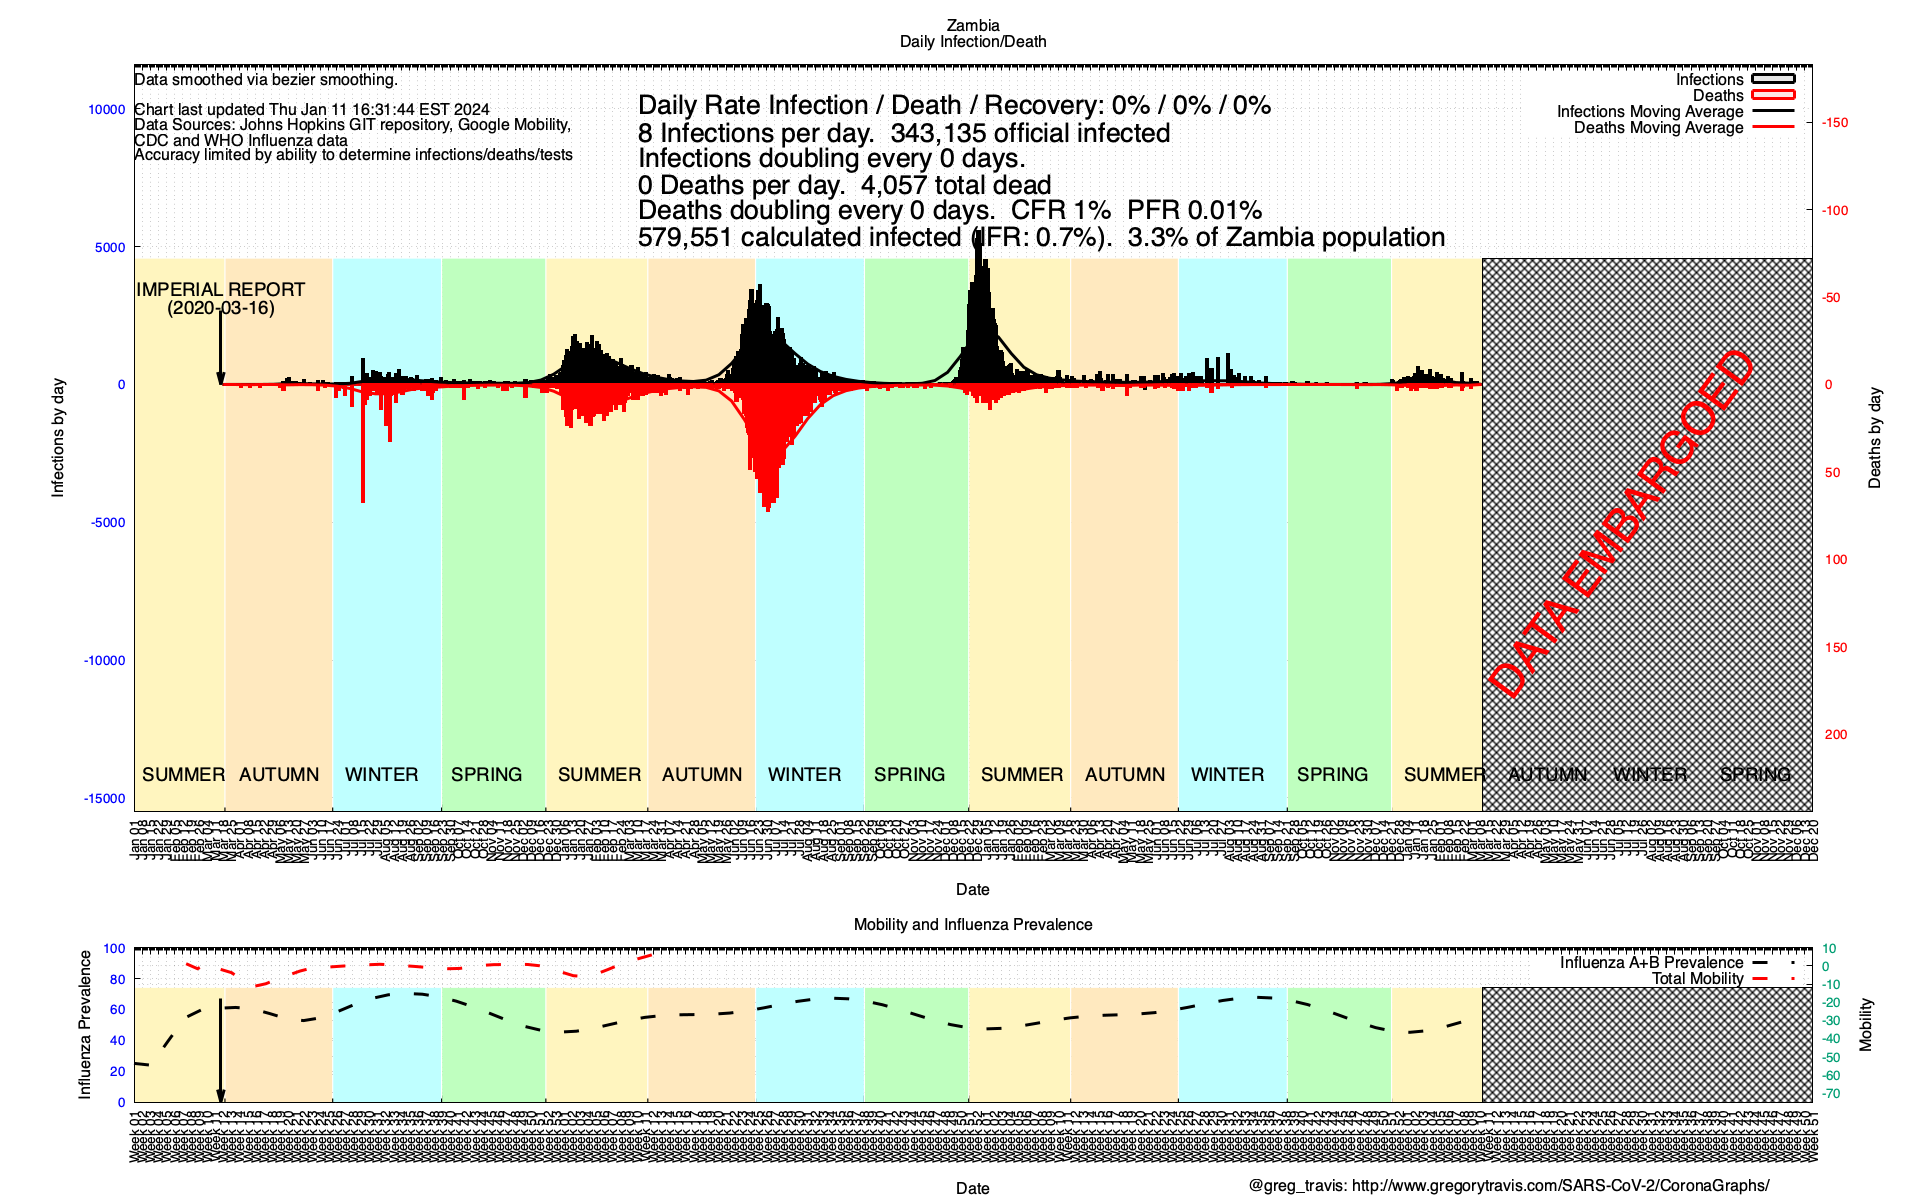
Task: Click the IMPERIAL REPORT annotation text
Action: click(x=220, y=290)
